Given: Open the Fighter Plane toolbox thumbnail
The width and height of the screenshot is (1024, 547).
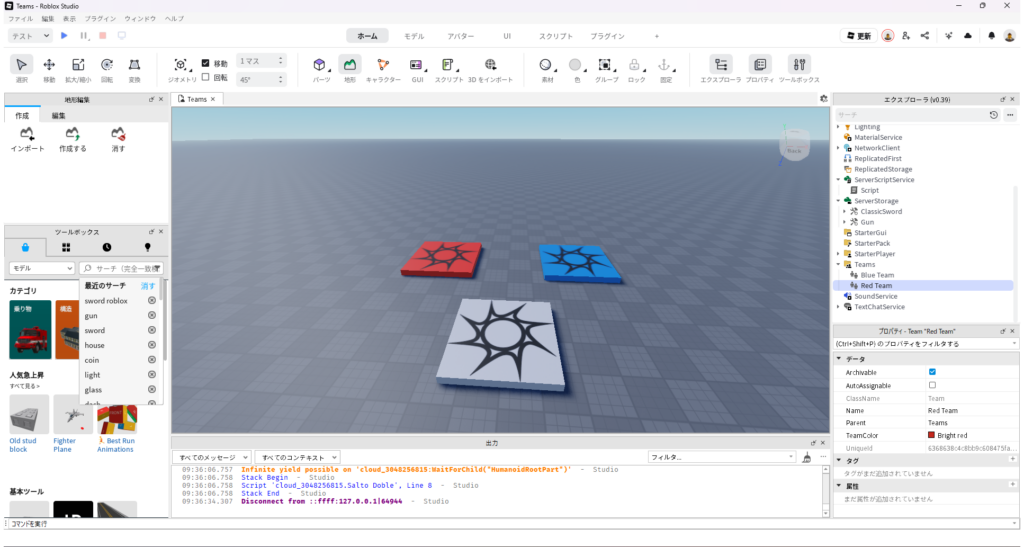Looking at the screenshot, I should [73, 414].
